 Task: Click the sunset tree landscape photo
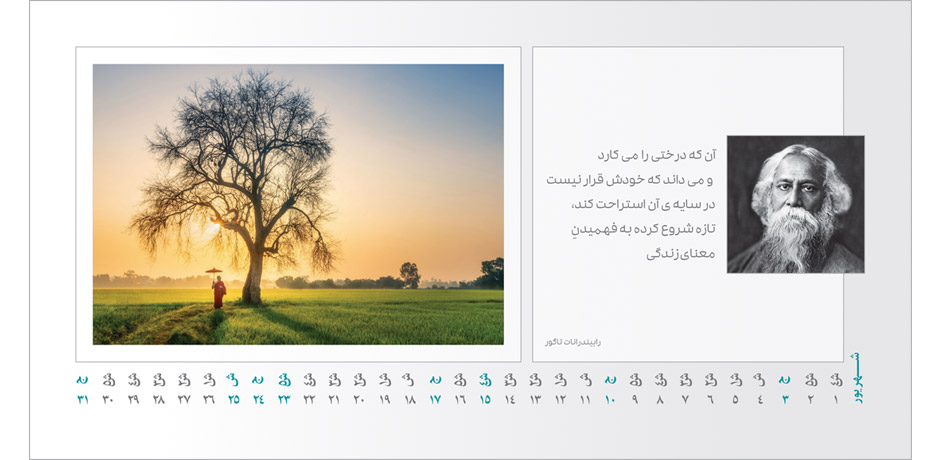[x=298, y=204]
